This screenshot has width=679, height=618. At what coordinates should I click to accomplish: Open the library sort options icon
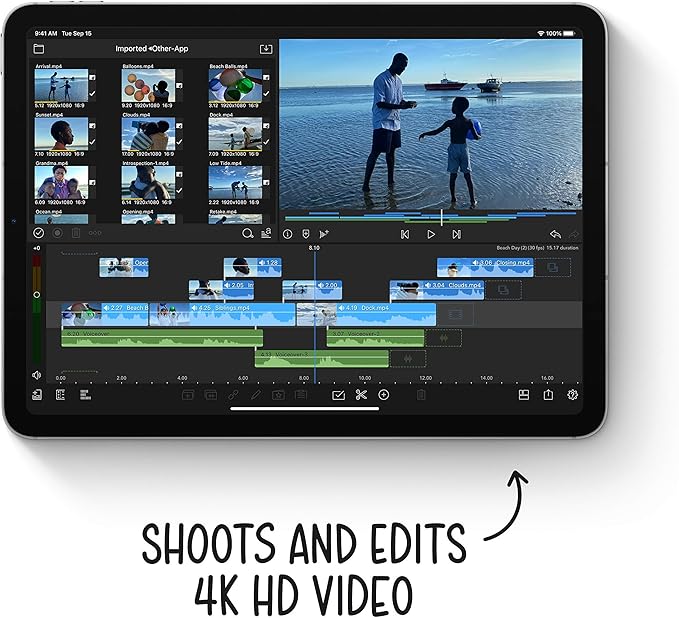266,234
